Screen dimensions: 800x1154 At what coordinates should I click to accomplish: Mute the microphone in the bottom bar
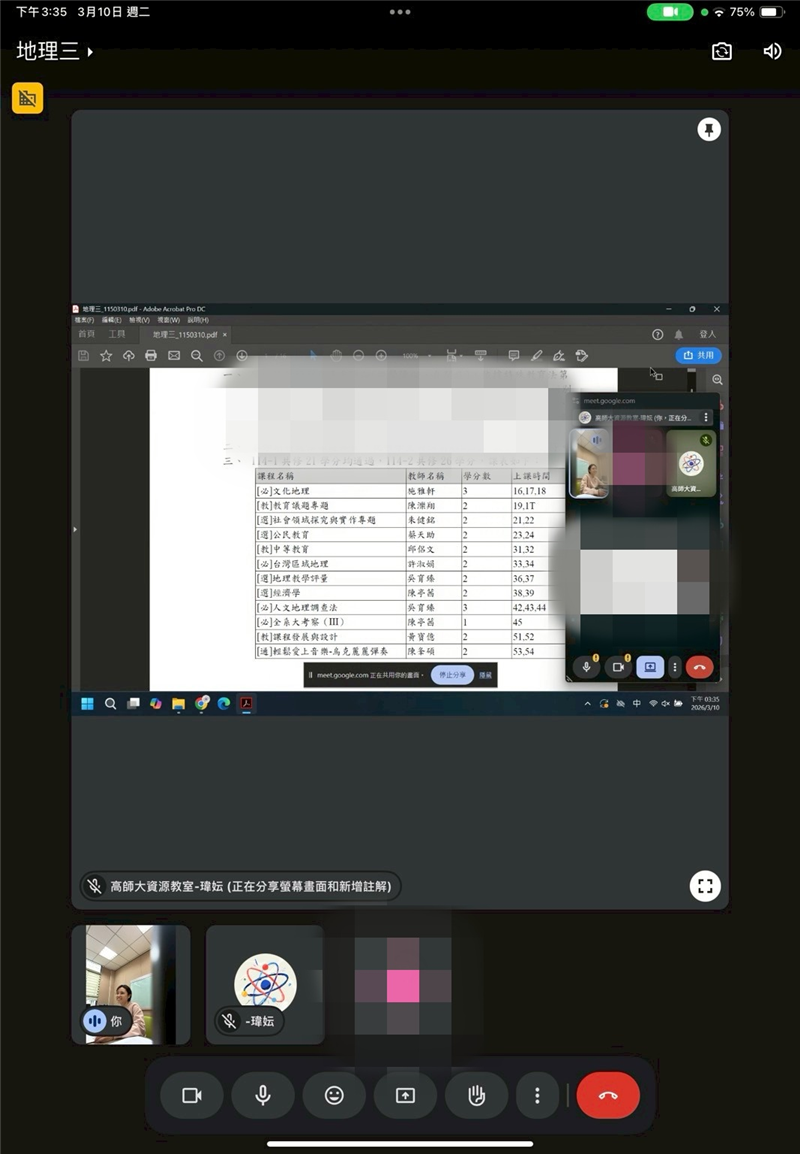pyautogui.click(x=263, y=1095)
